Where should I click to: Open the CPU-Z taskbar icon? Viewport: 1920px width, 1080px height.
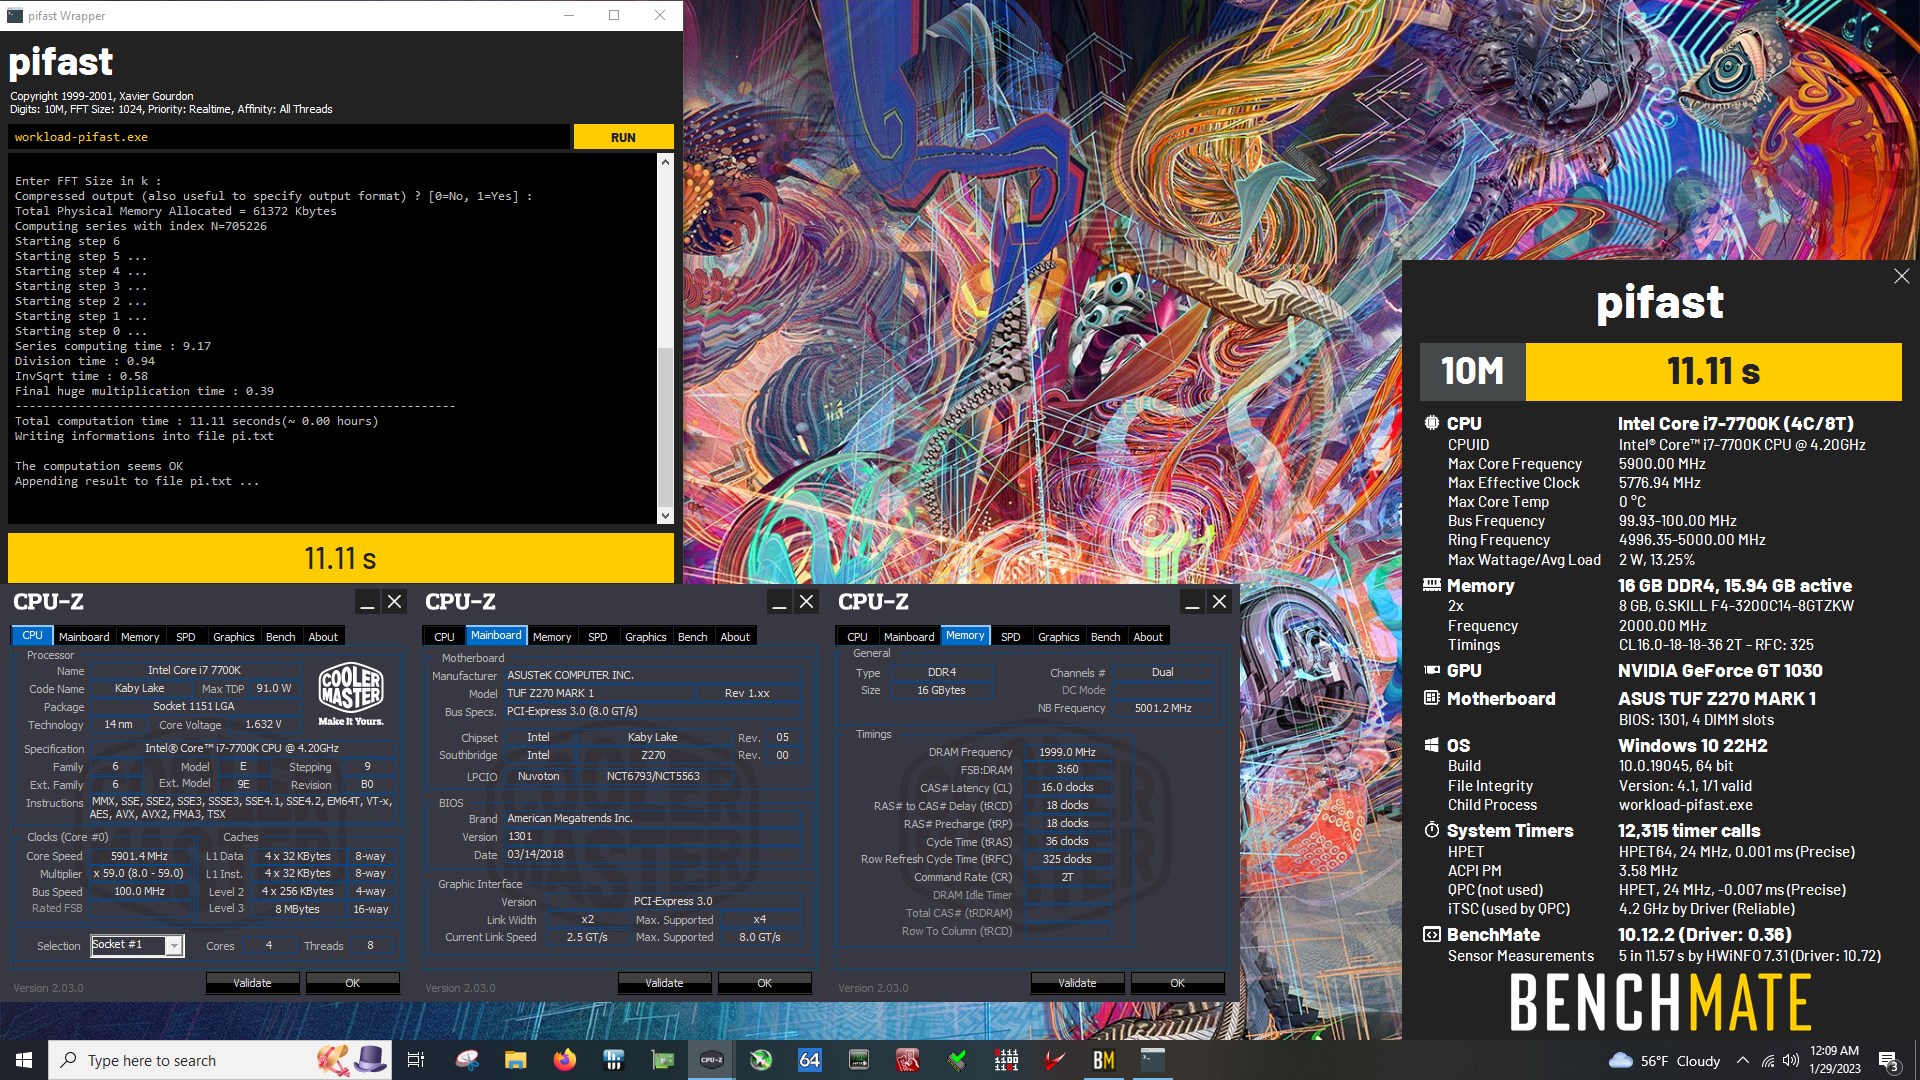point(711,1060)
